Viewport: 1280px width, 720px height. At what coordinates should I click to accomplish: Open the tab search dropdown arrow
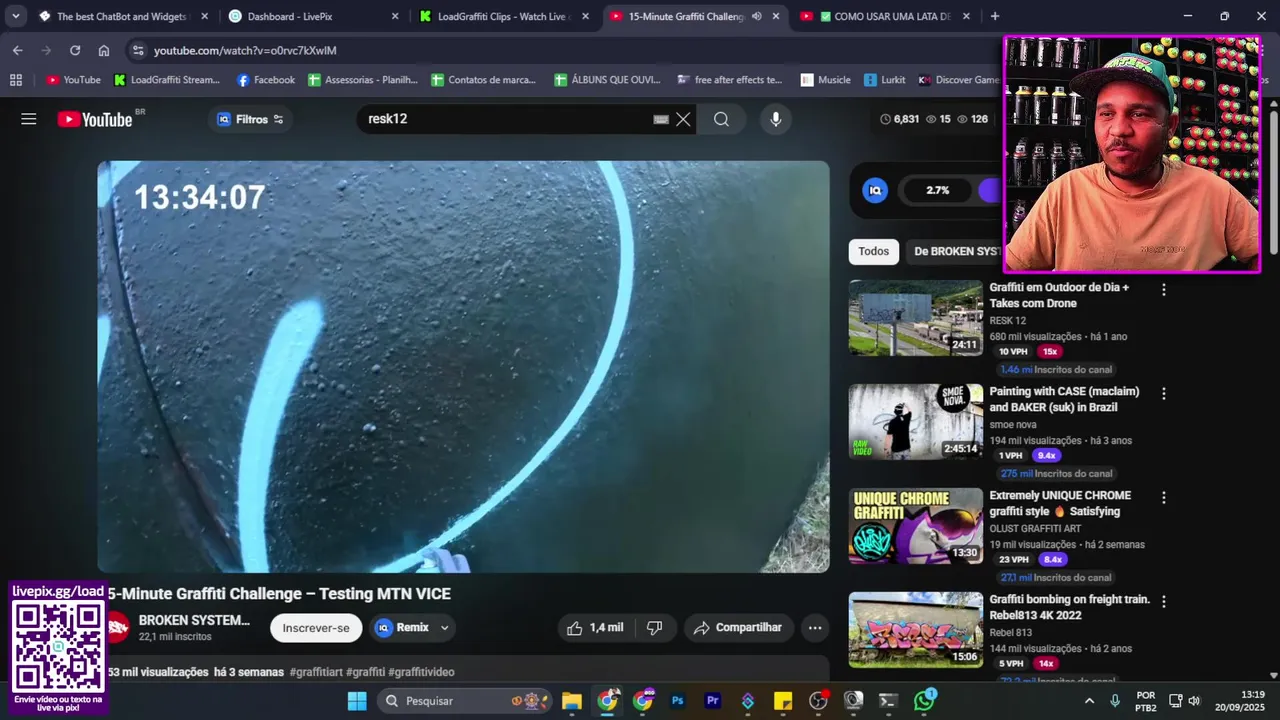(16, 16)
